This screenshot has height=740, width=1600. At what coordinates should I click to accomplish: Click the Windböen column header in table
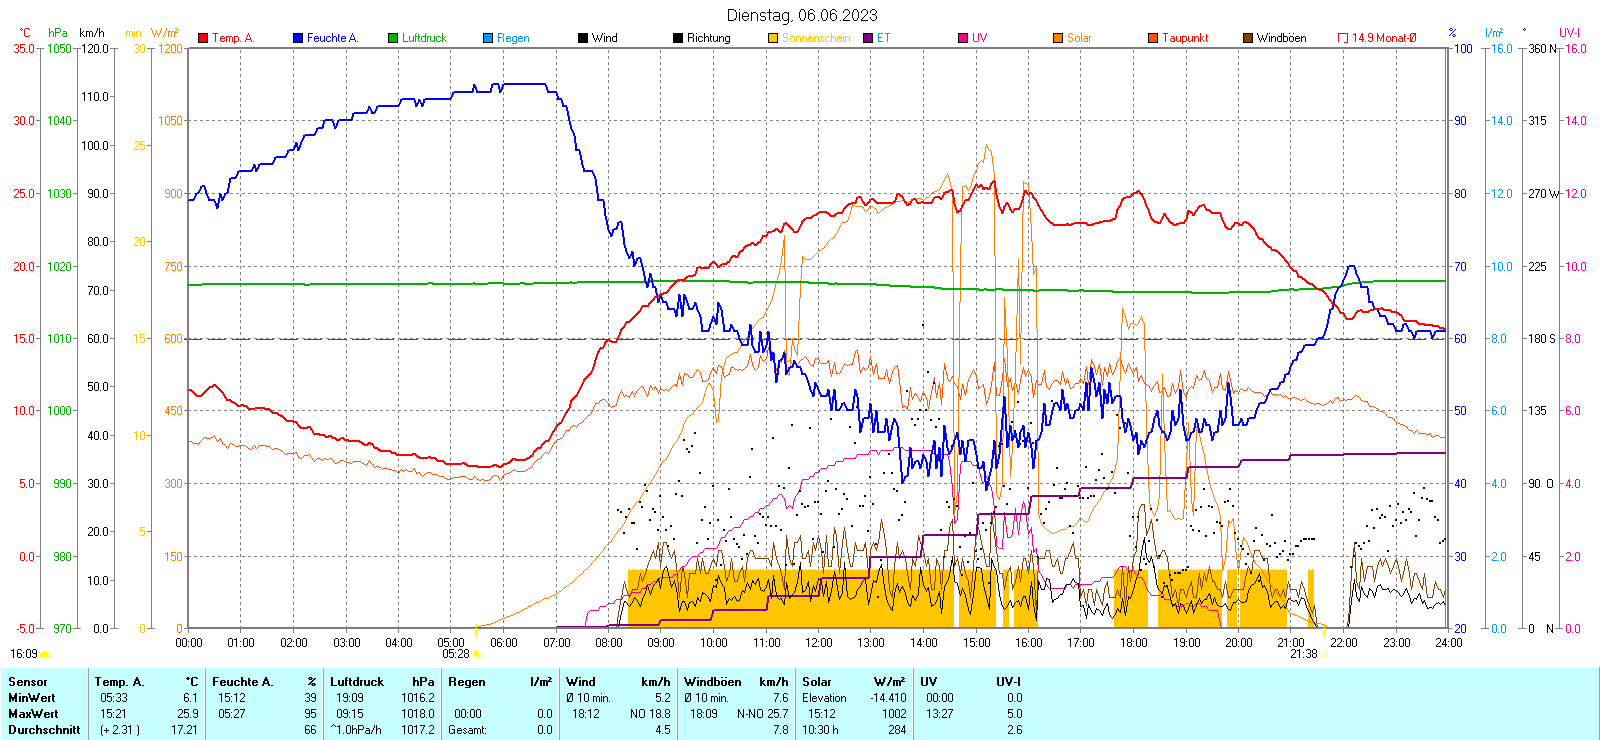click(x=713, y=682)
